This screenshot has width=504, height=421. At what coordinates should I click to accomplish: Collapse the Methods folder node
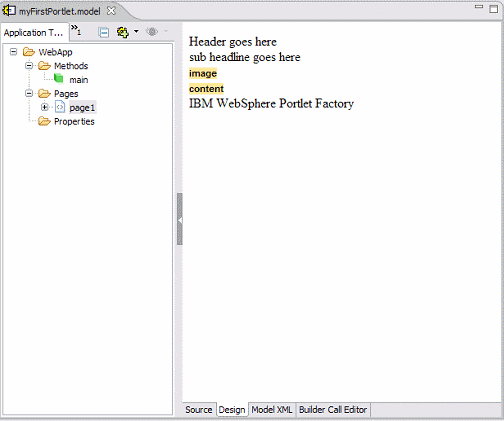coord(29,66)
